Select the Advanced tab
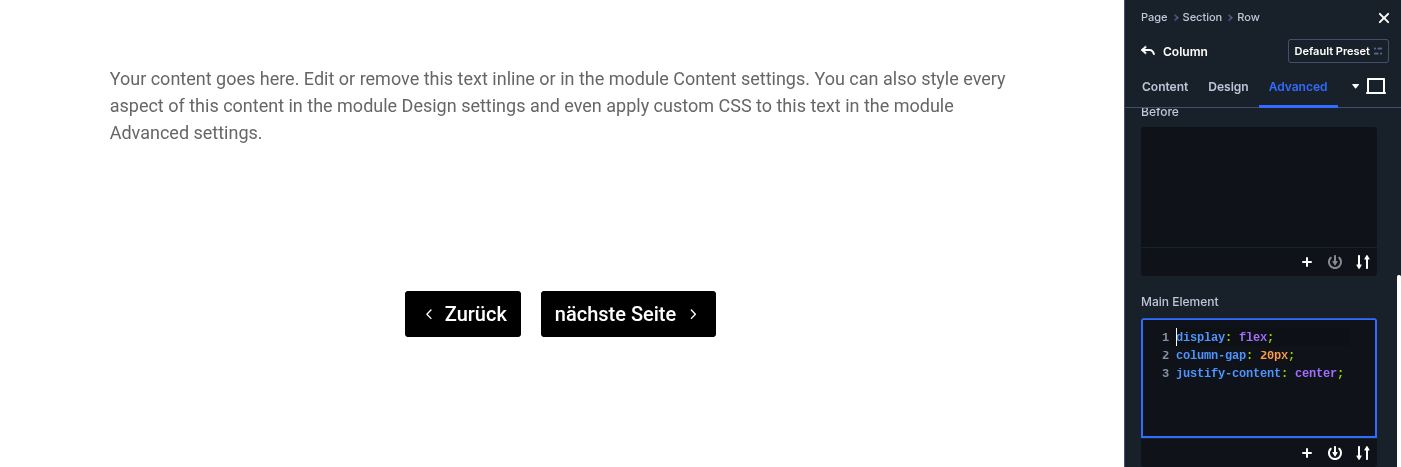Viewport: 1401px width, 467px height. coord(1298,87)
